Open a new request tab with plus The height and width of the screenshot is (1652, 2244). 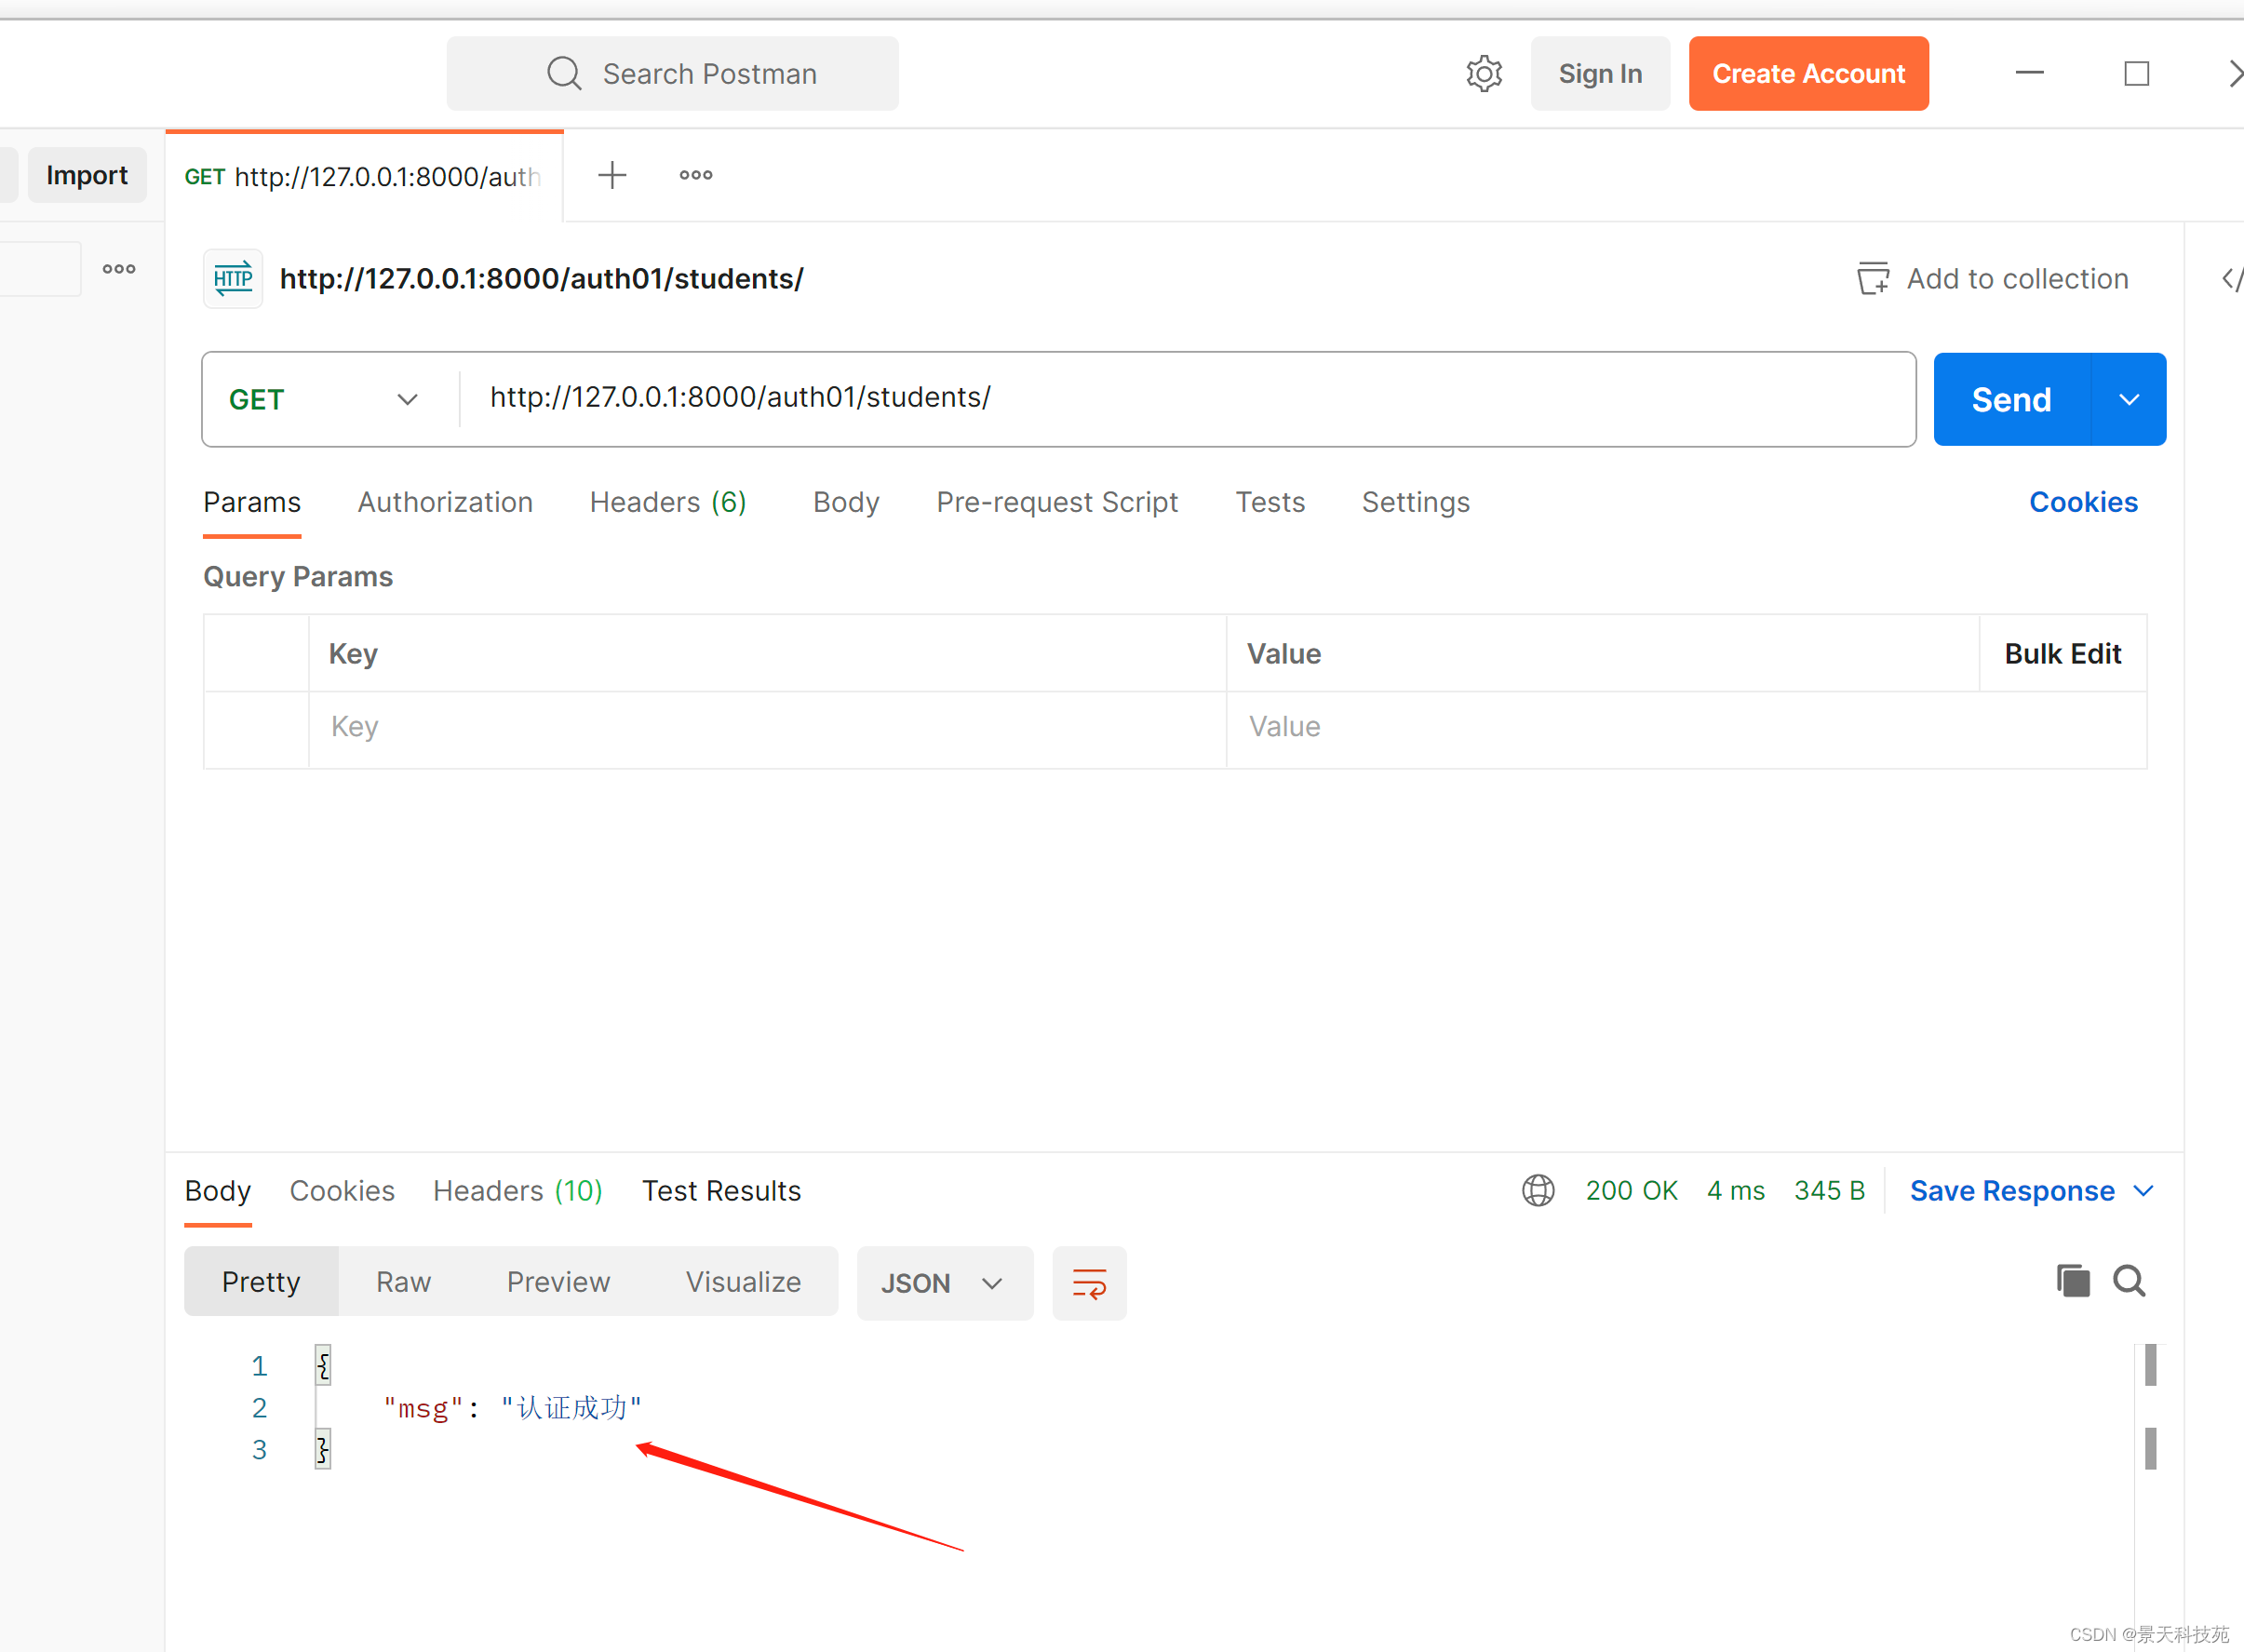click(x=612, y=175)
